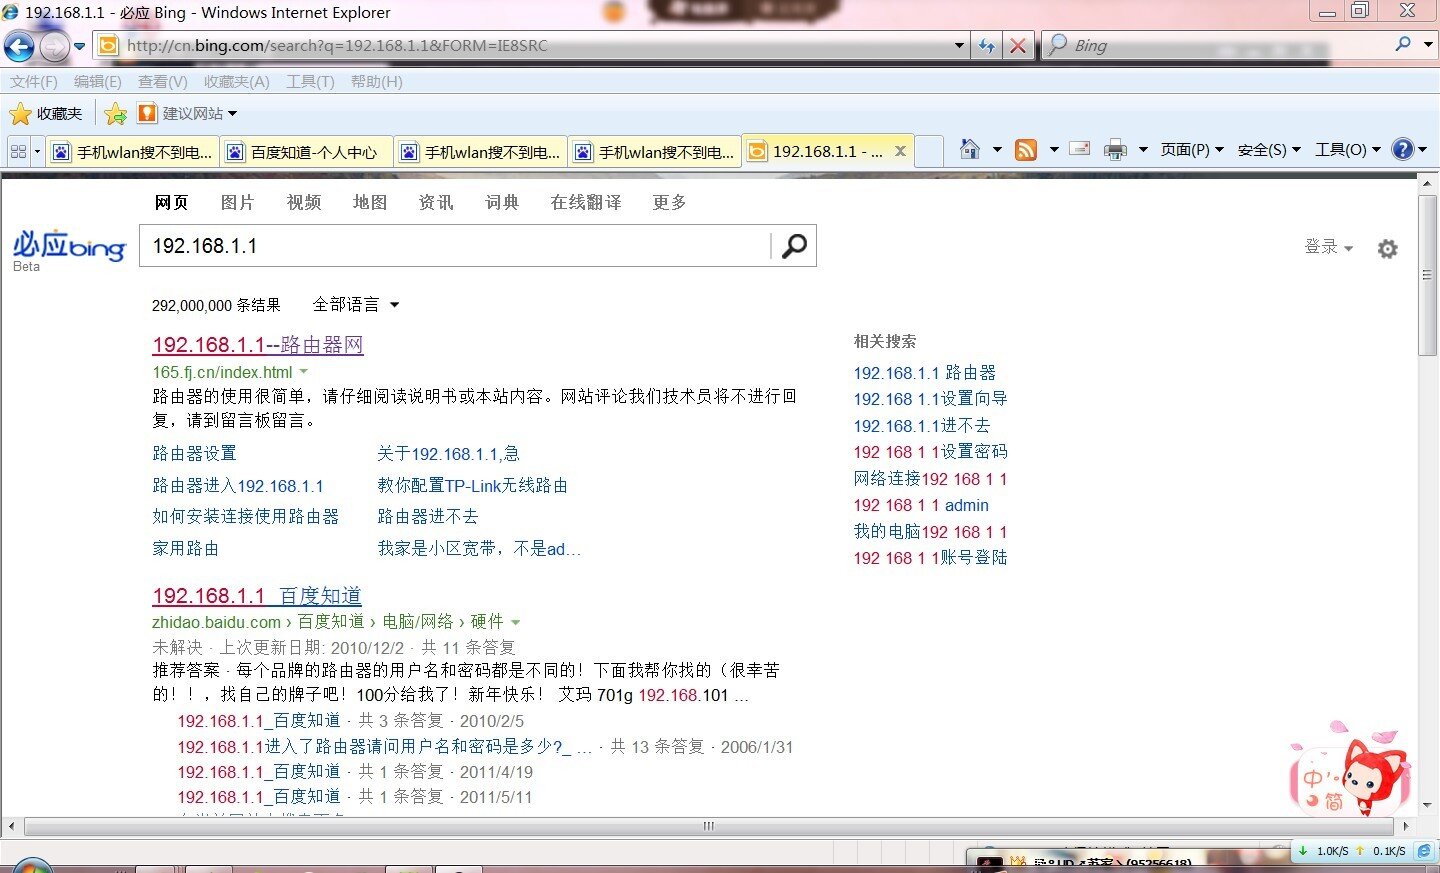Open a new blank tab

click(930, 151)
